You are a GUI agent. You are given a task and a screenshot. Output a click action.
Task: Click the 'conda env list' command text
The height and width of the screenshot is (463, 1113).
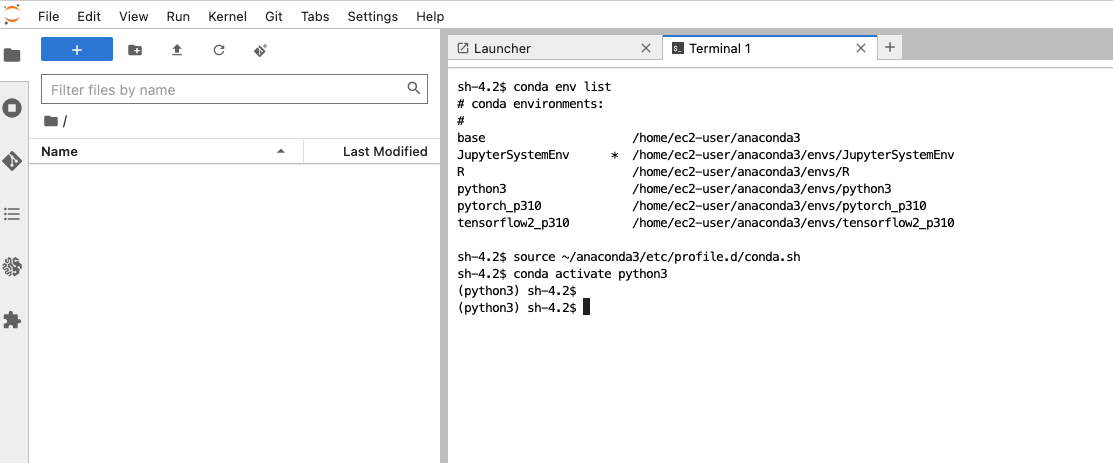562,87
